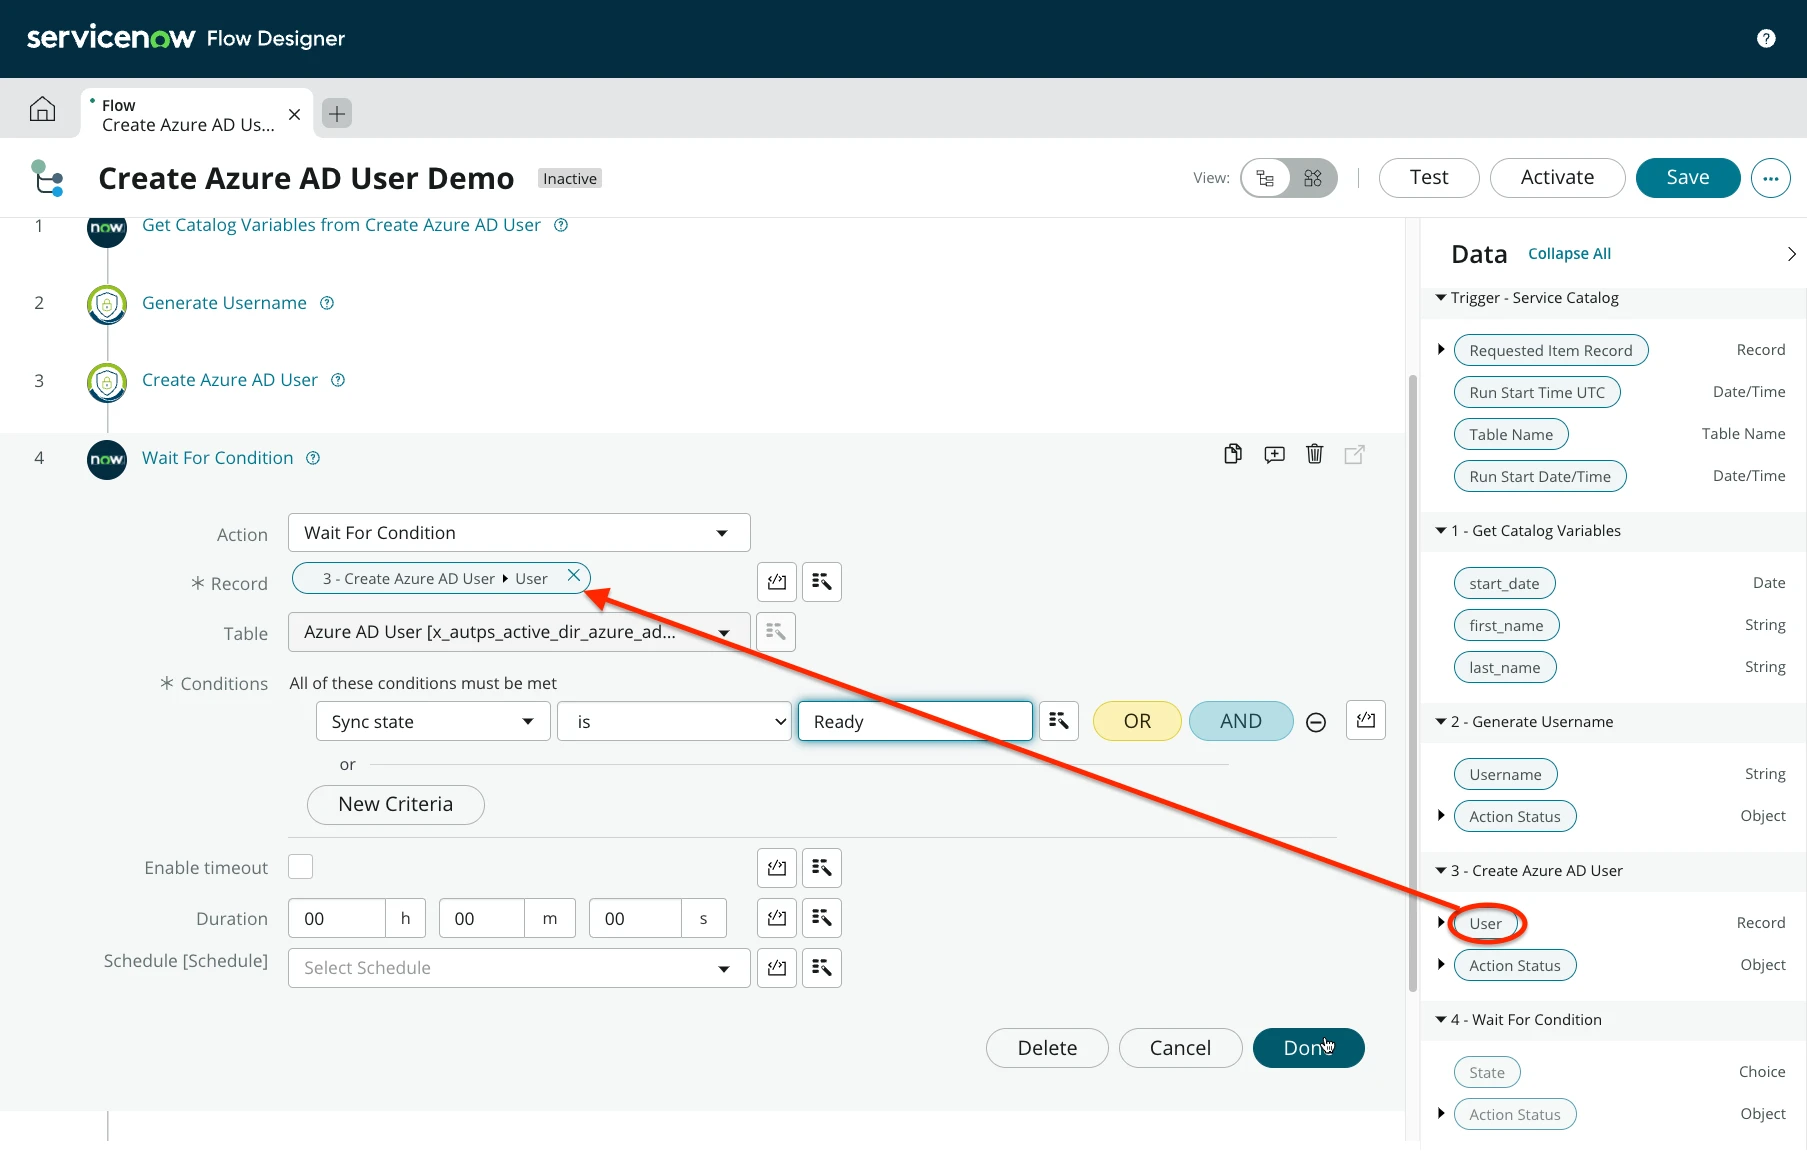The image size is (1807, 1174).
Task: Click the home icon tab
Action: pos(42,109)
